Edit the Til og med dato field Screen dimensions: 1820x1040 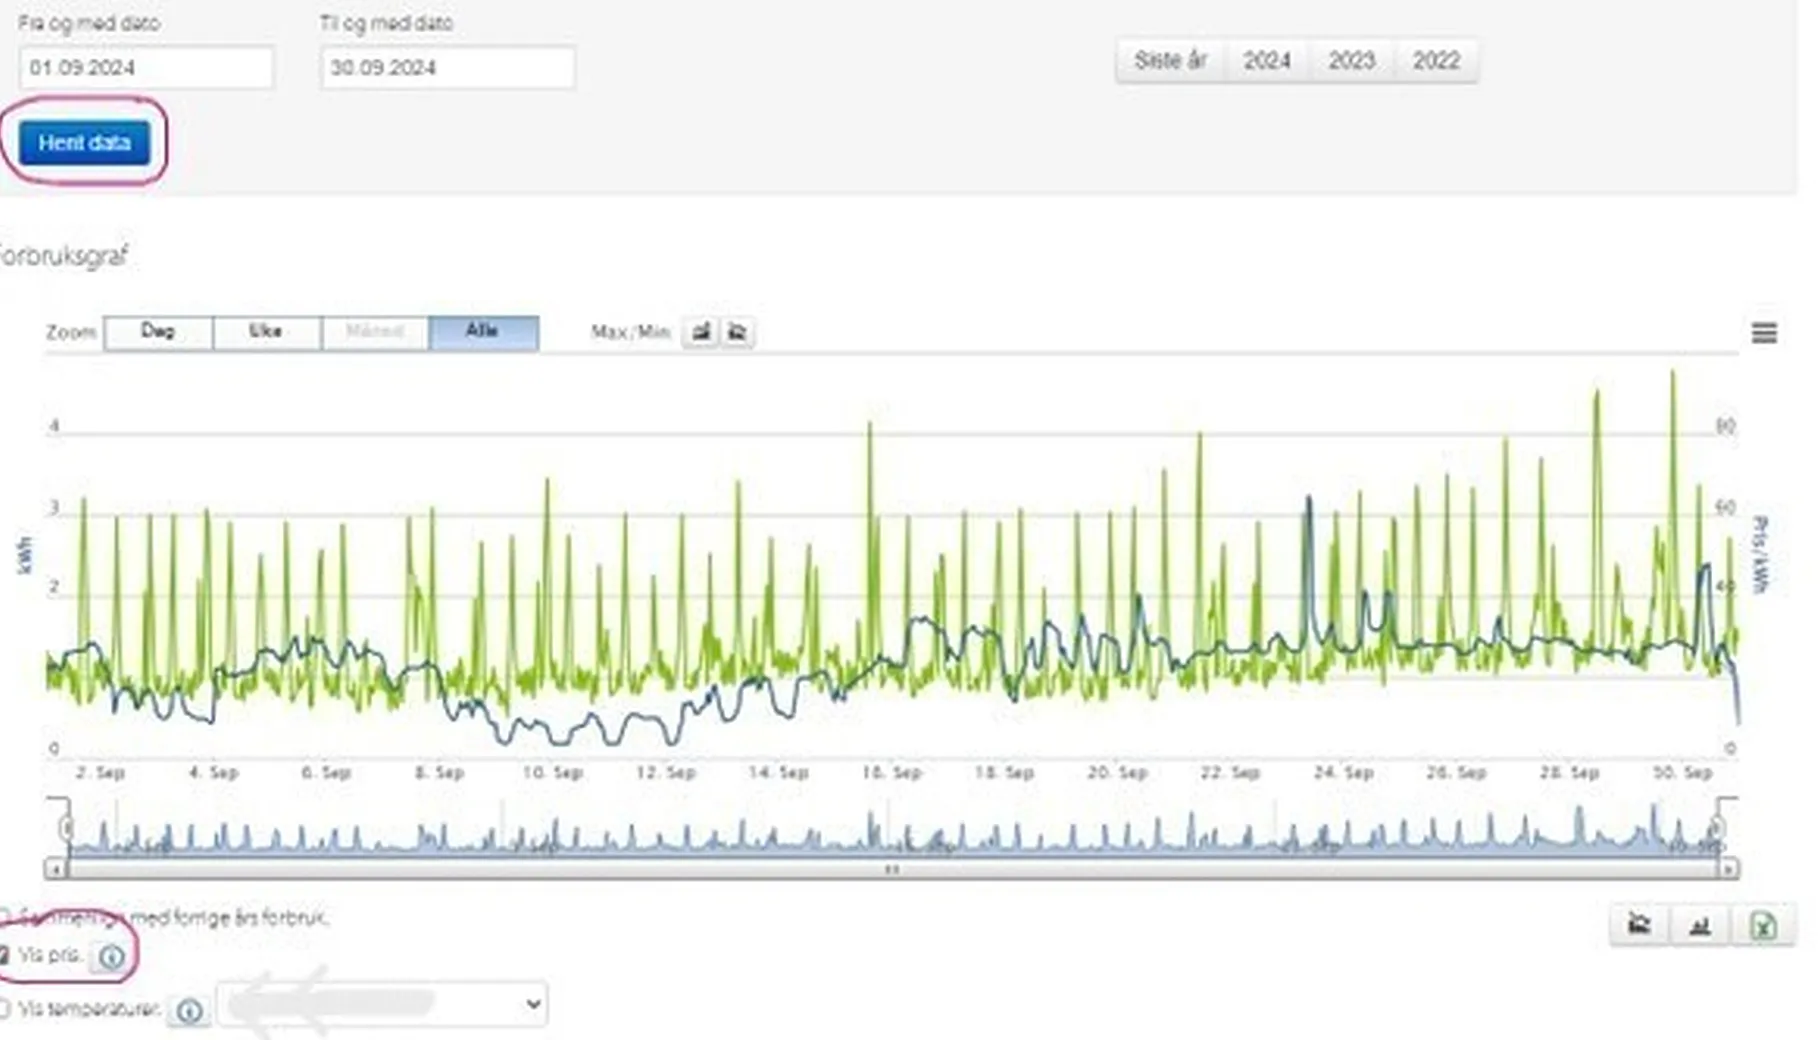pos(448,68)
